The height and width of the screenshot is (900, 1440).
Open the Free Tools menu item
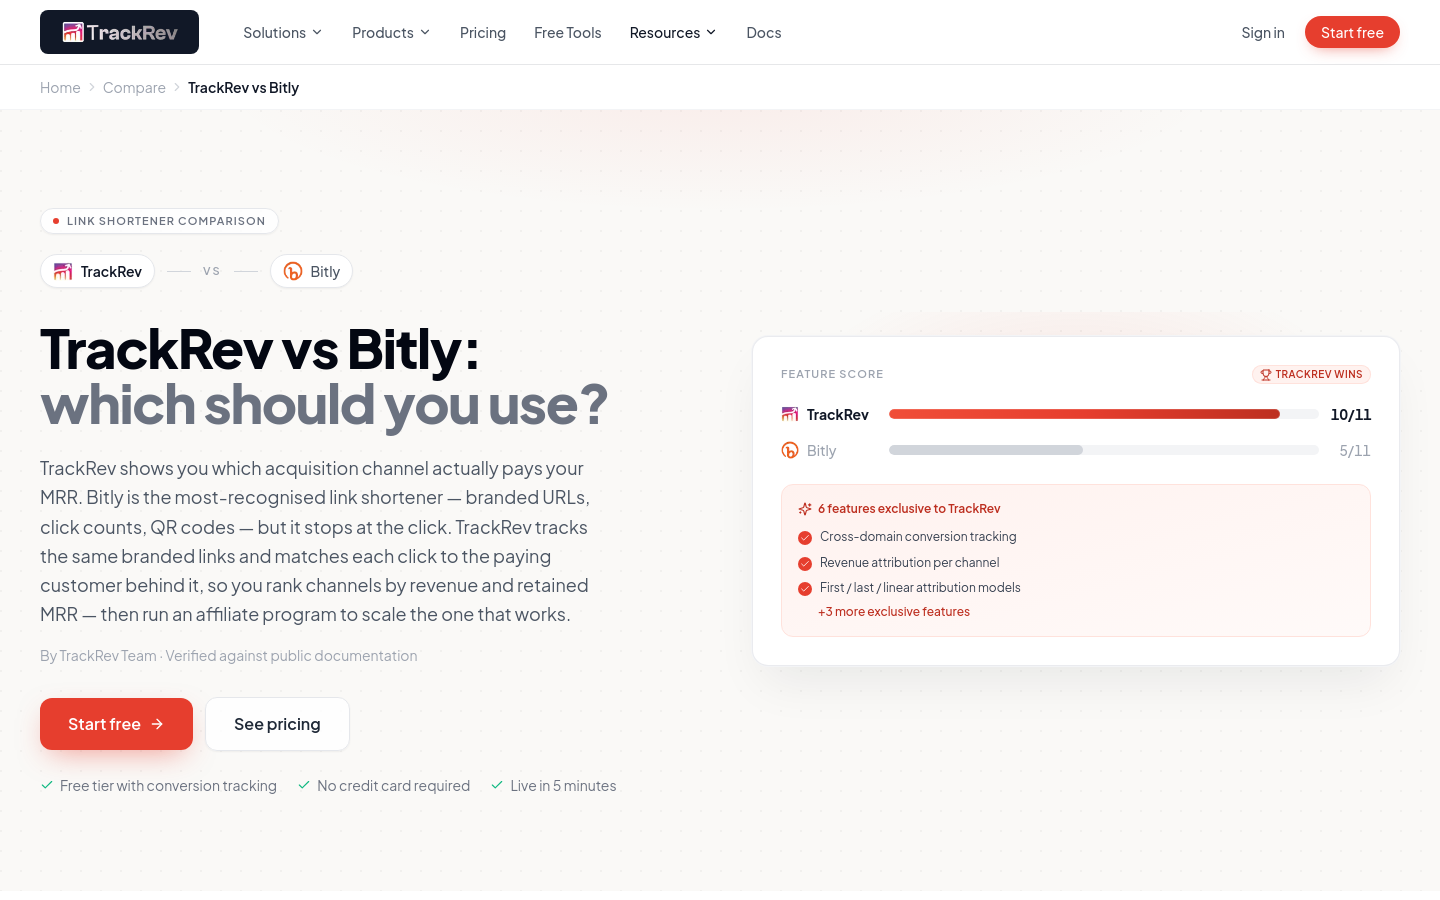568,33
